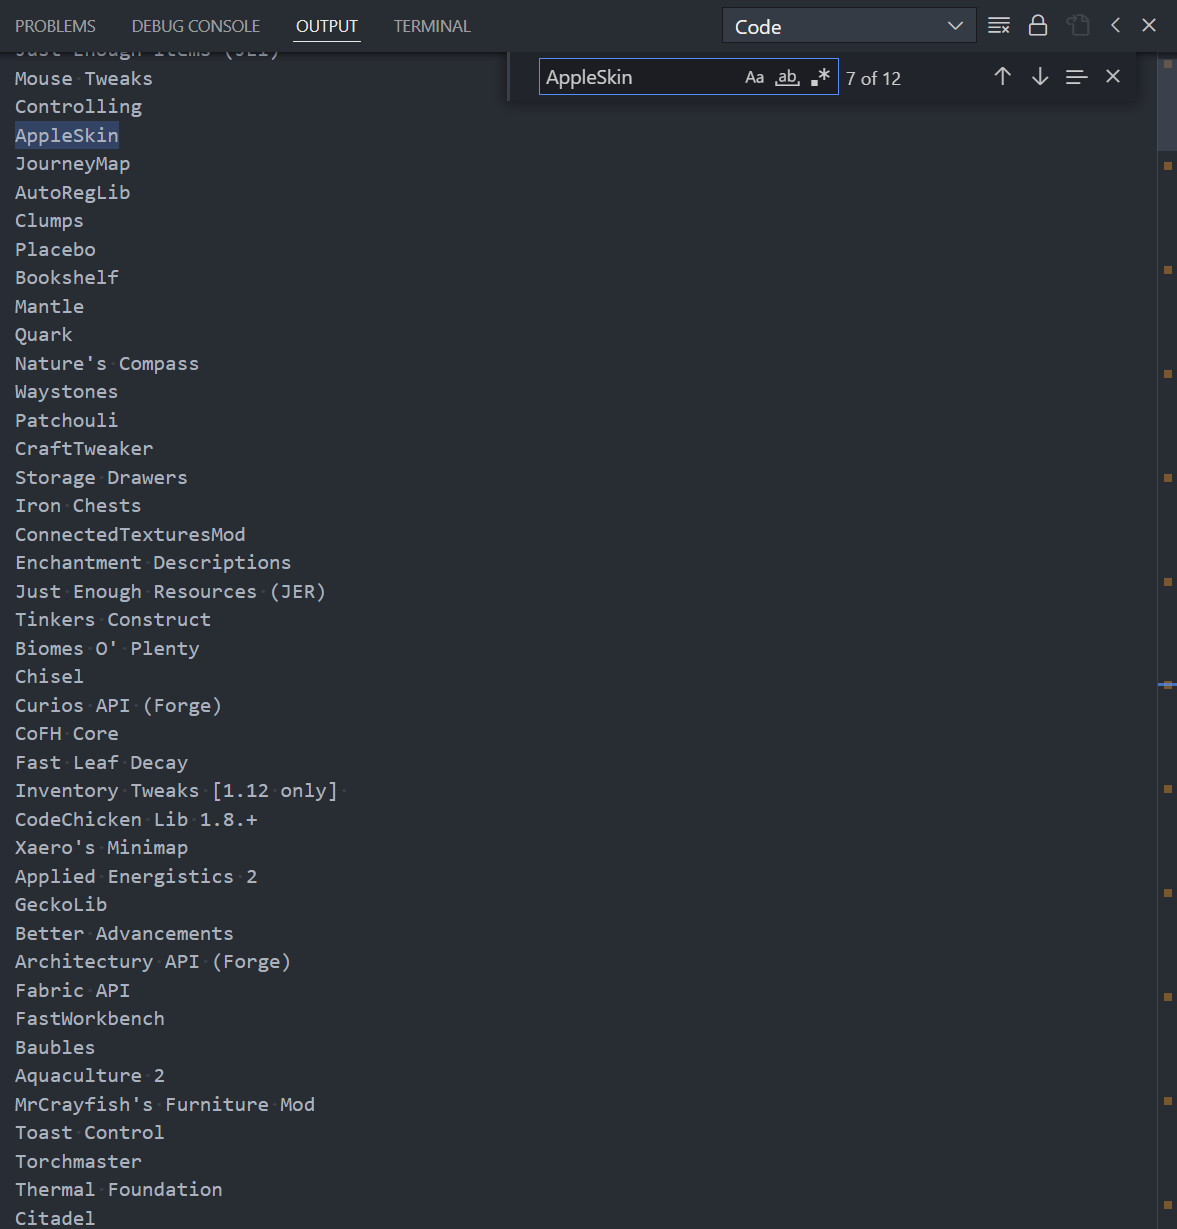1177x1229 pixels.
Task: Click the Torchmaster line
Action: tap(78, 1161)
